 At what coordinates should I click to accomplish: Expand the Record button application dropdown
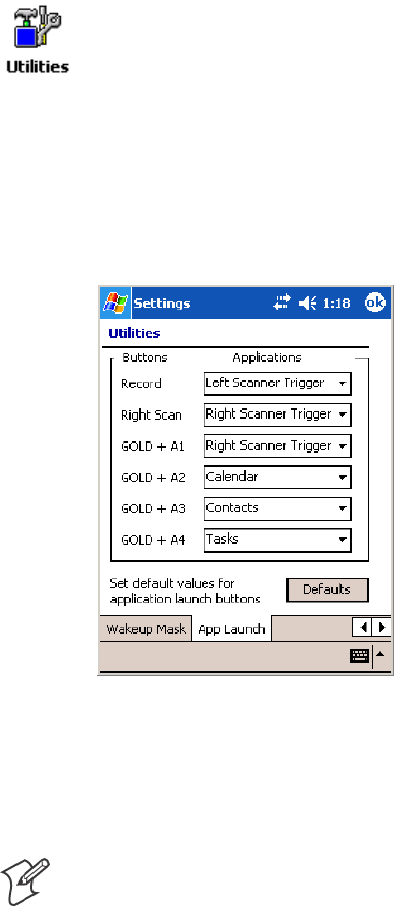coord(277,384)
